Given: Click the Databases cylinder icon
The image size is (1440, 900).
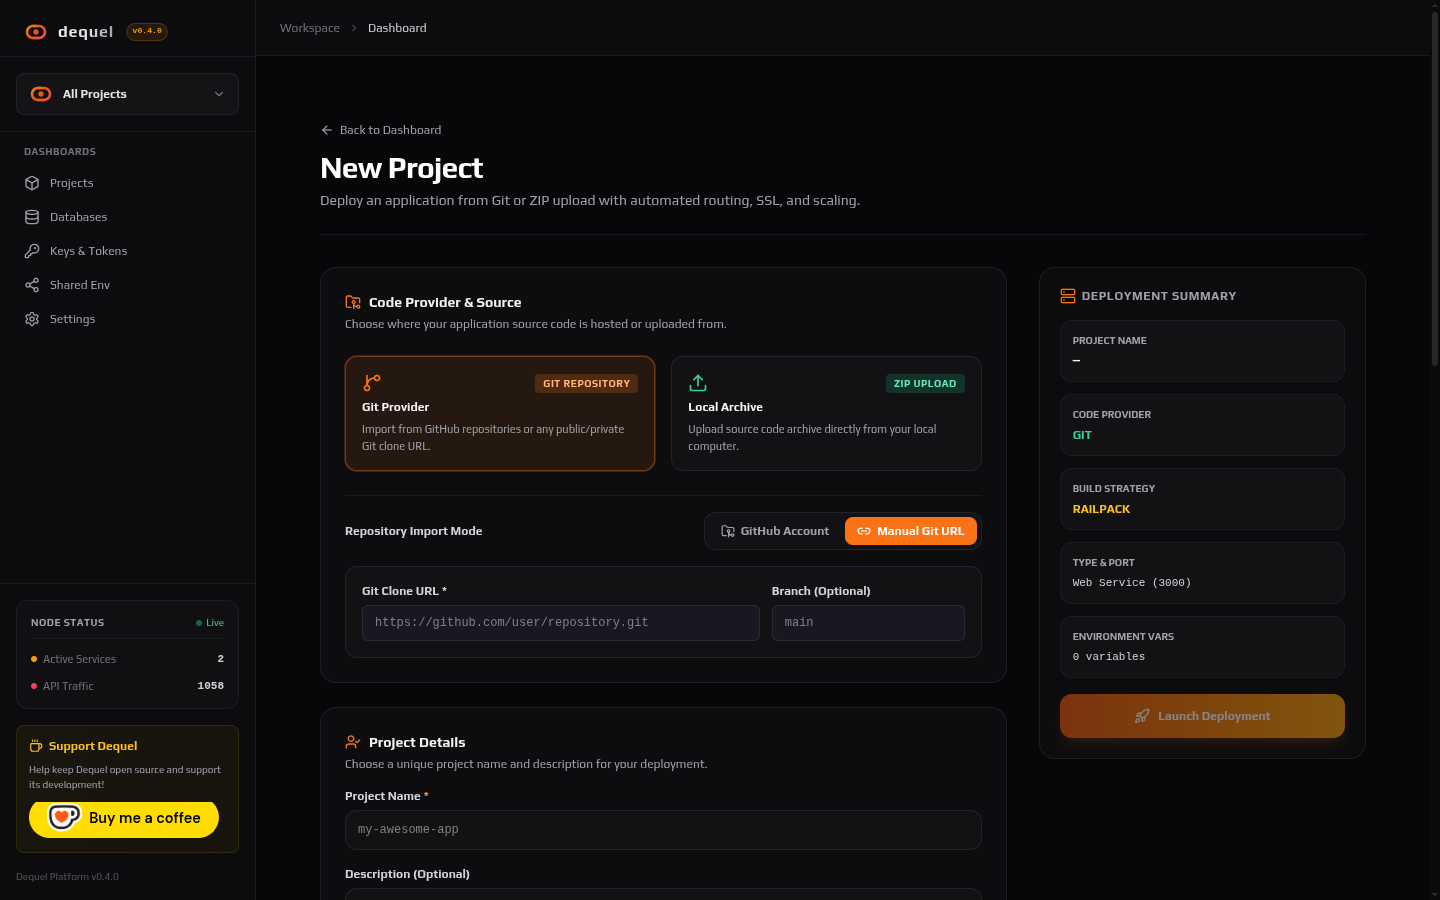Looking at the screenshot, I should coord(32,217).
